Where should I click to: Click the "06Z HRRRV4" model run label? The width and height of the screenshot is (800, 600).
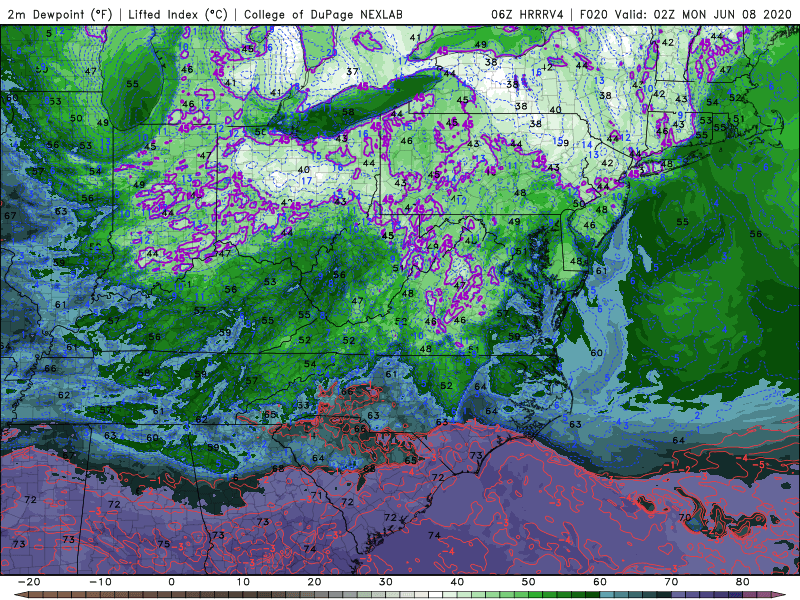527,15
